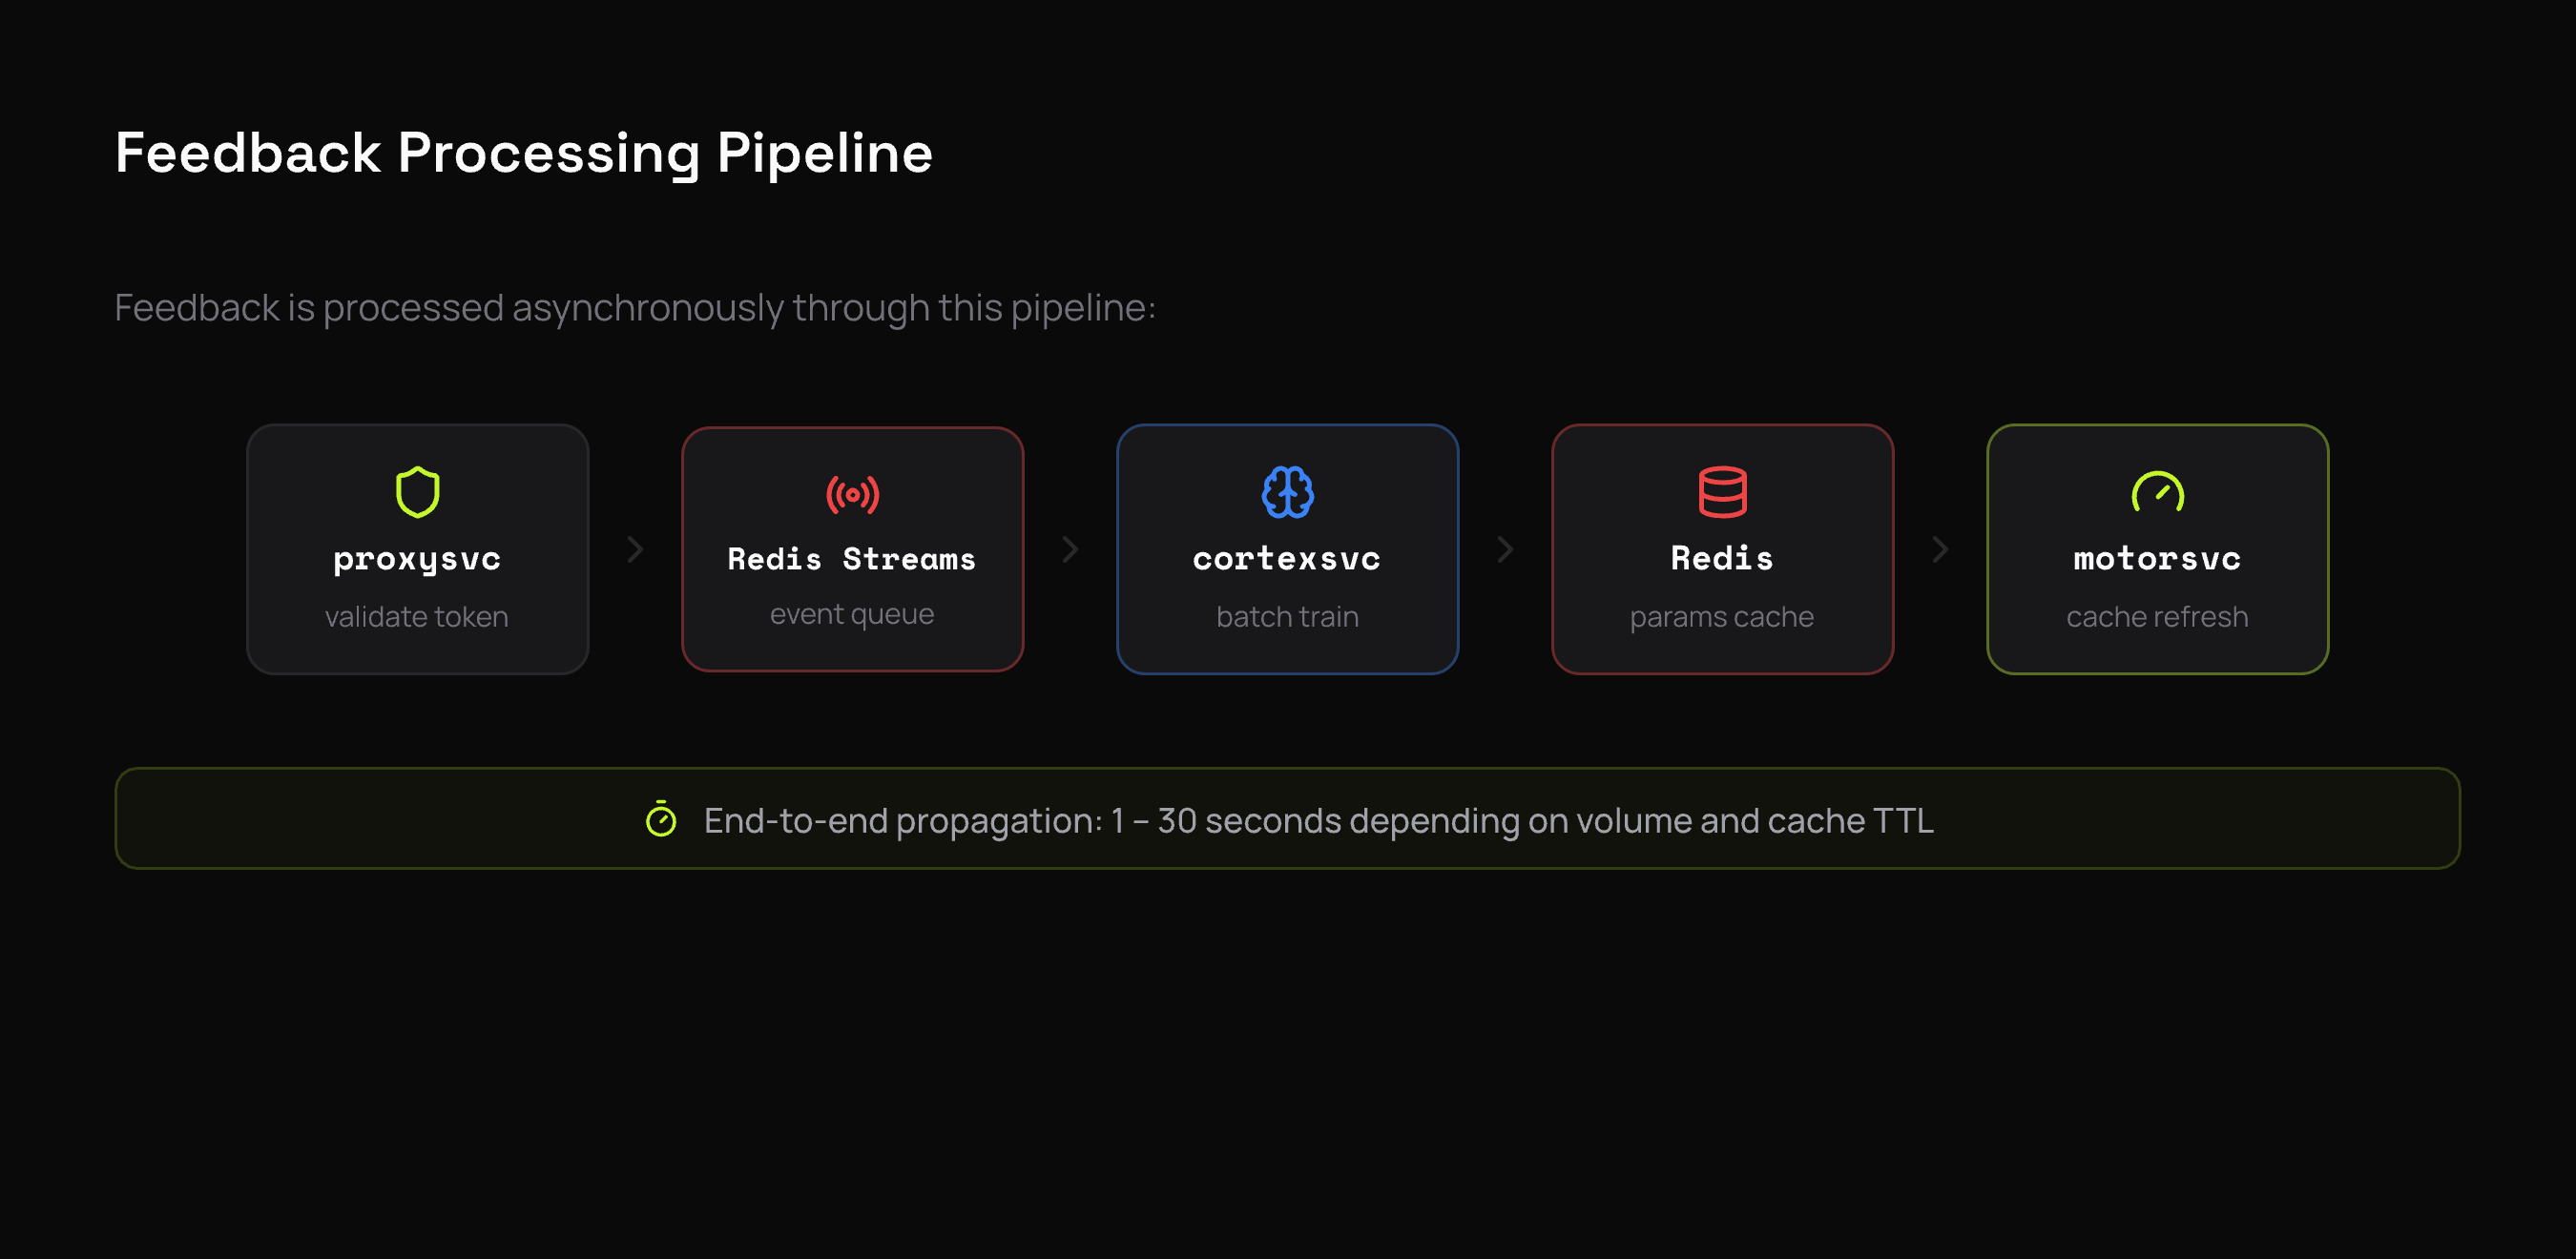Click the database icon above Redis
The height and width of the screenshot is (1259, 2576).
(x=1722, y=492)
